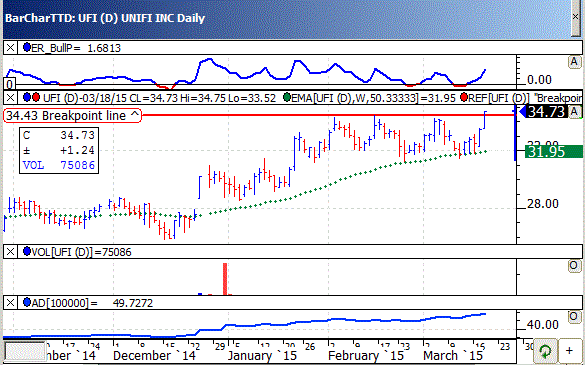Click the UFI (D)-03/18/15 price header text
Viewport: 585px width, 365px height.
[x=160, y=98]
